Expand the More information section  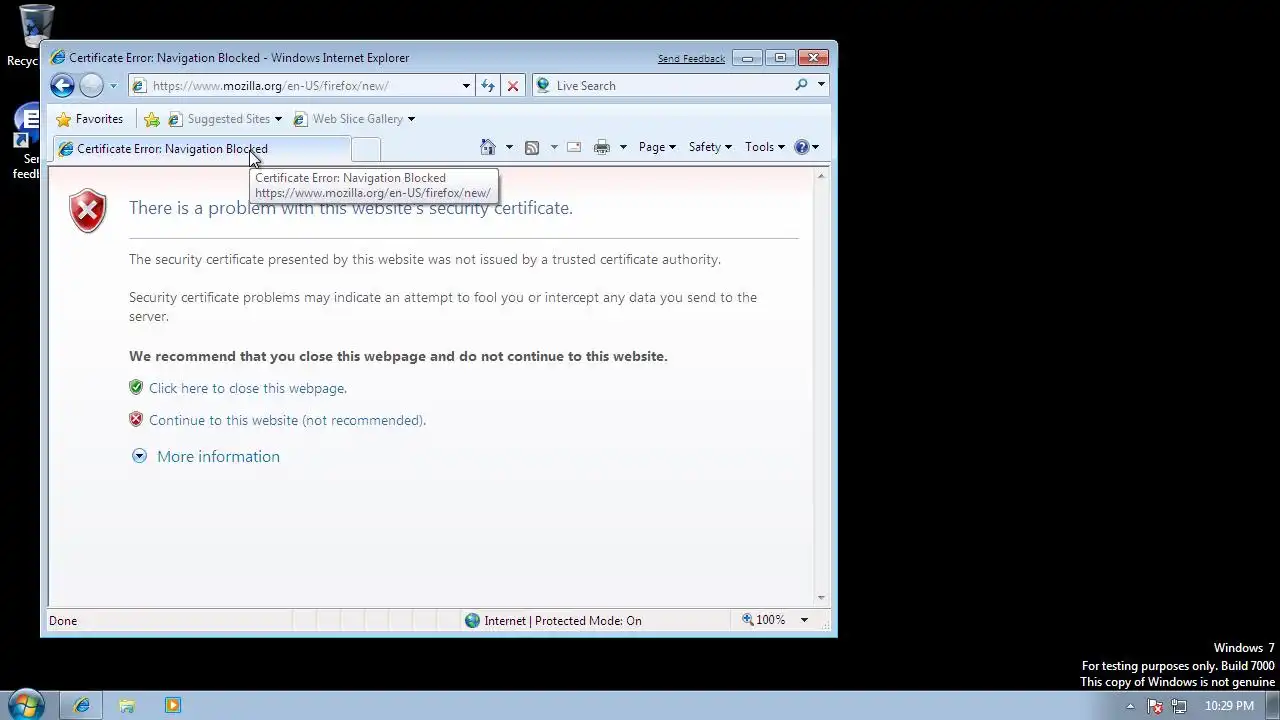click(x=206, y=456)
